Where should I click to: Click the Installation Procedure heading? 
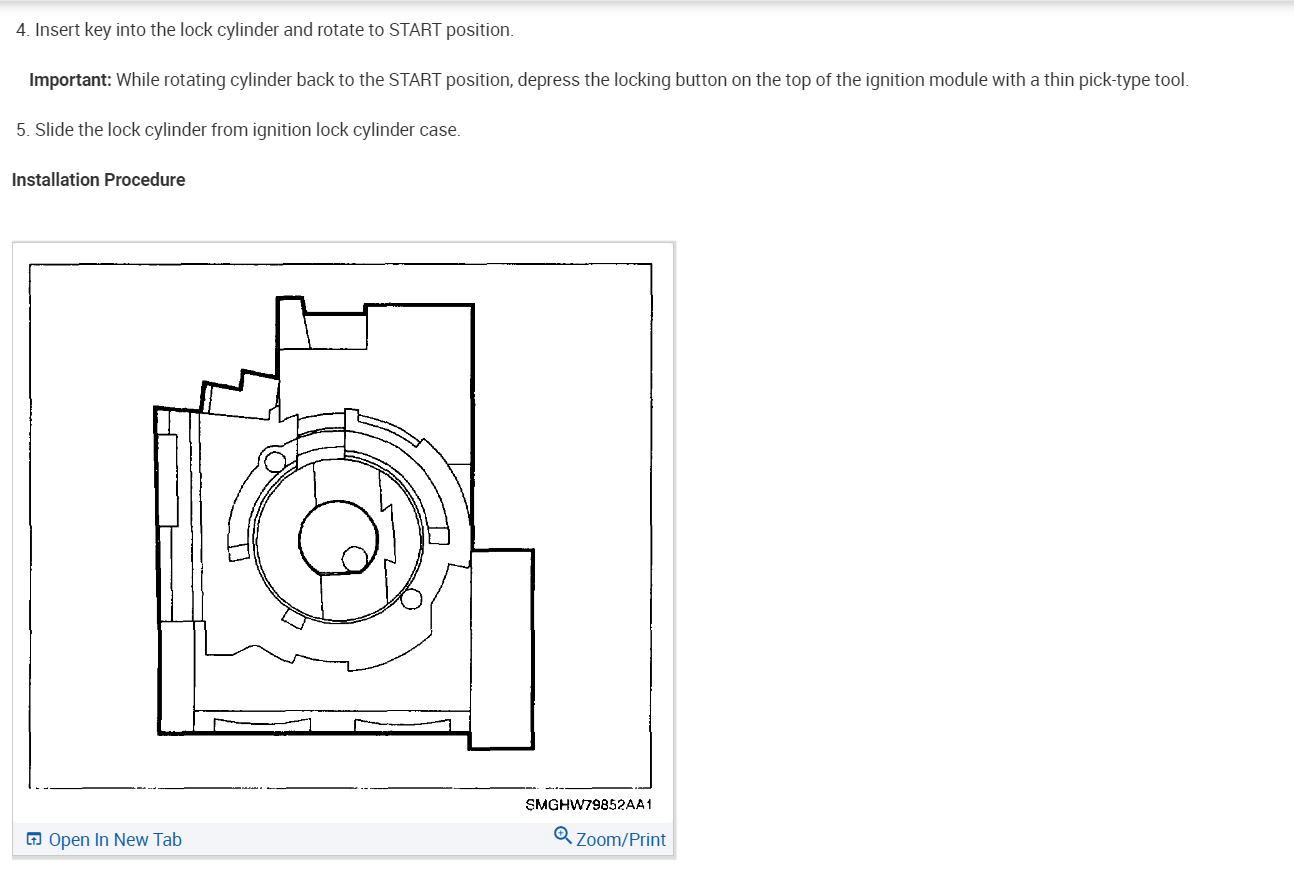[x=98, y=180]
